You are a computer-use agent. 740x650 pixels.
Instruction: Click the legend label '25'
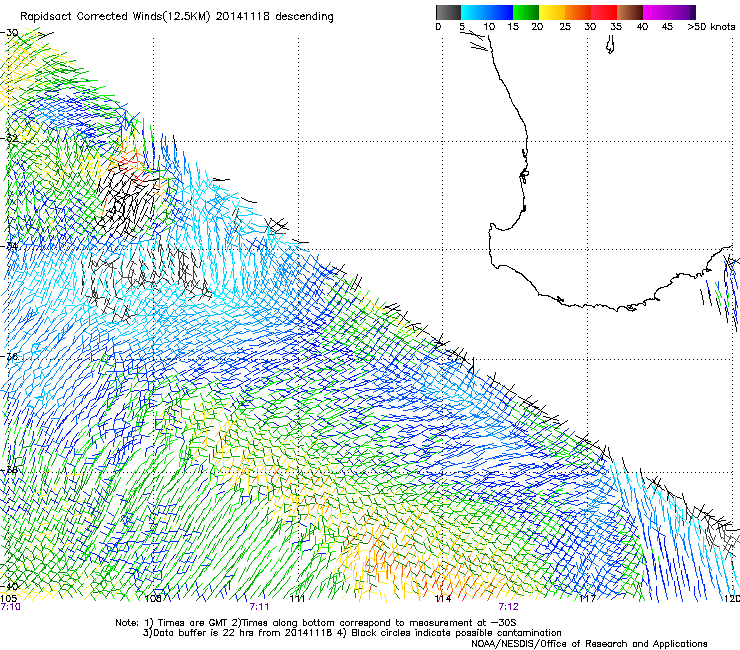(565, 27)
